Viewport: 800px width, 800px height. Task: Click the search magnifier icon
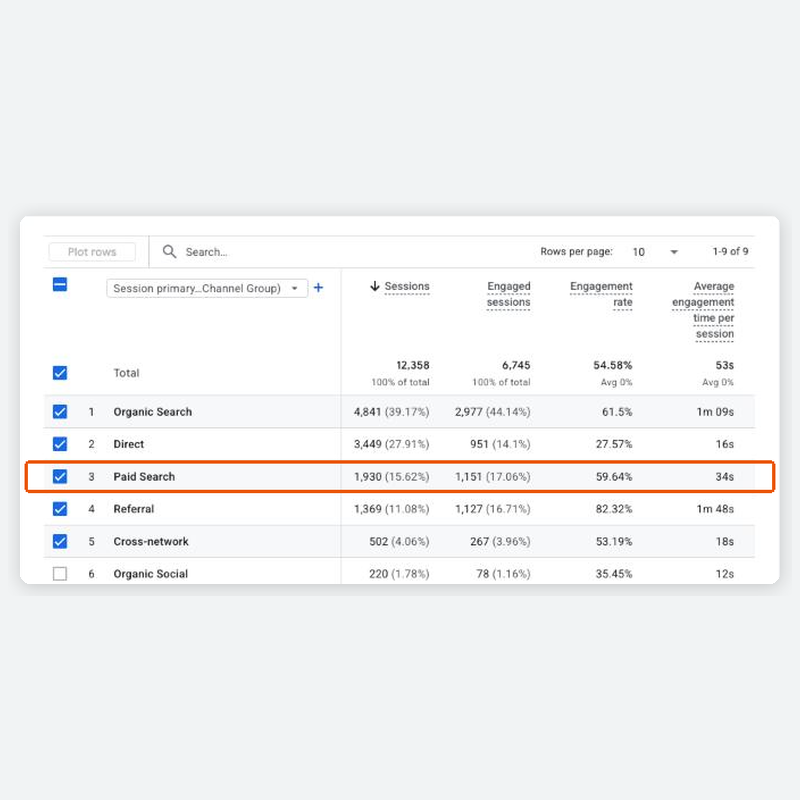coord(169,252)
